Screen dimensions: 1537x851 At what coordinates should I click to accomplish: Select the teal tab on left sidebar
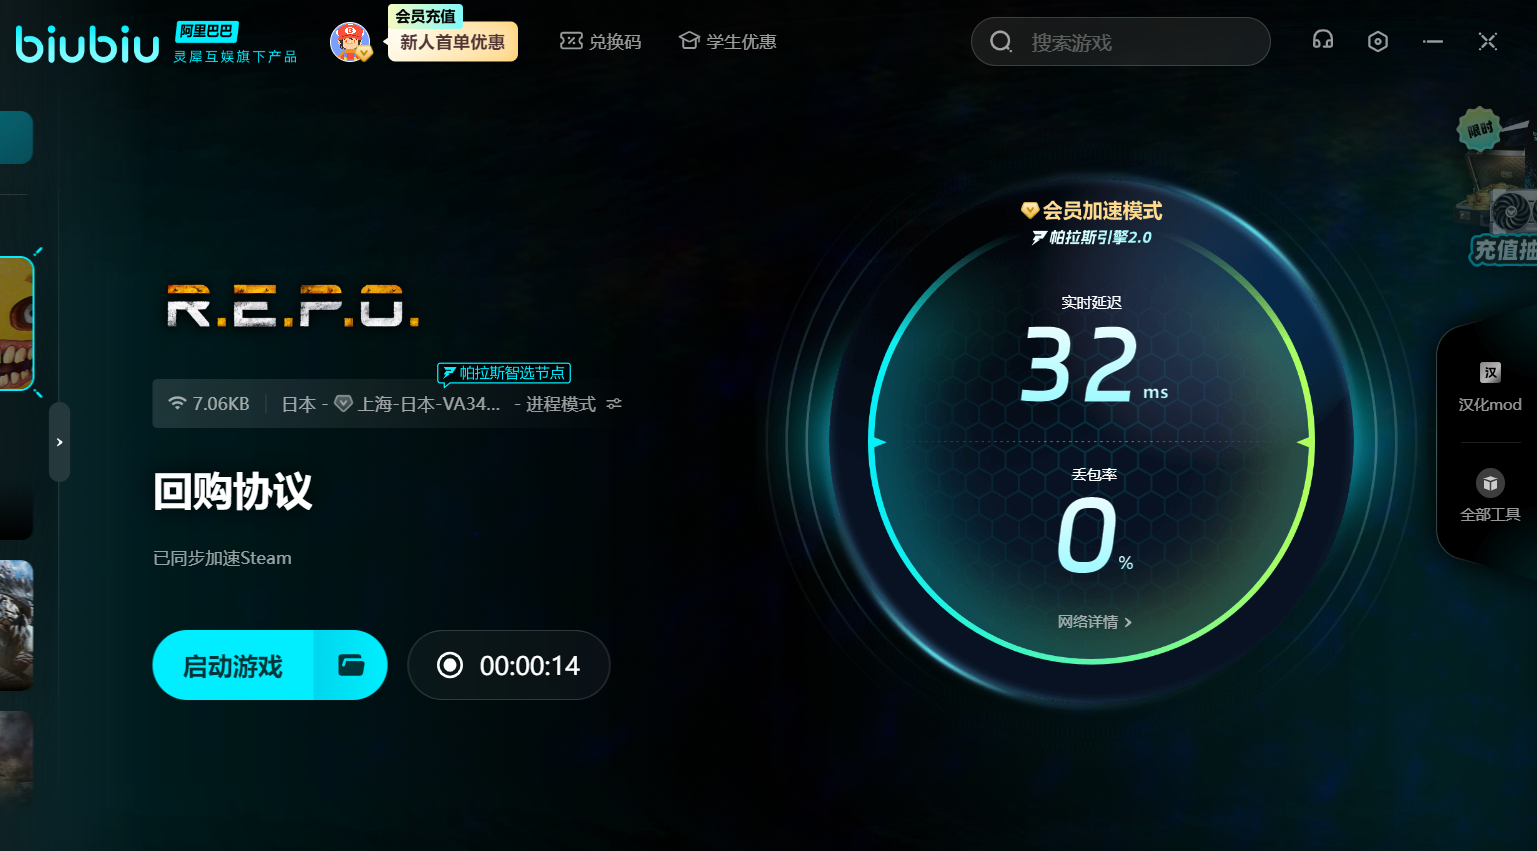click(16, 137)
